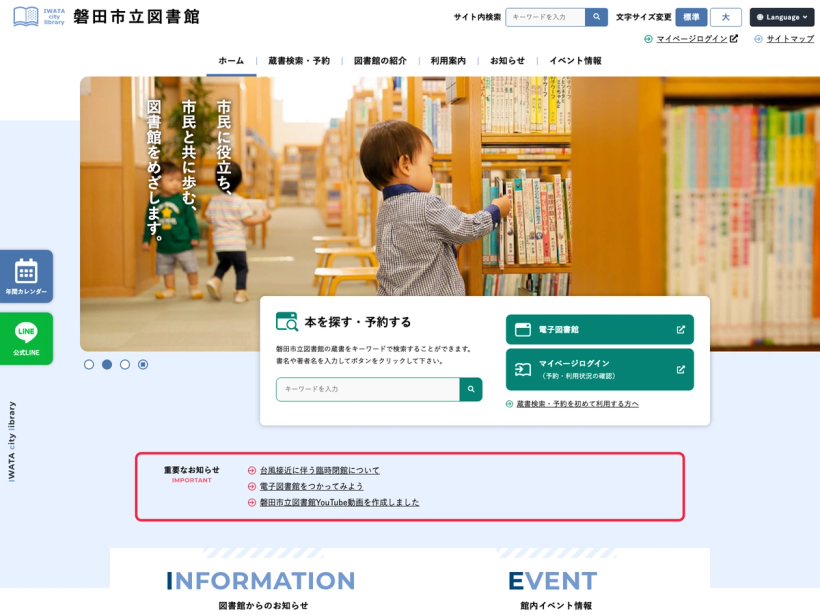
Task: Open the 年間カレンダー calendar side button
Action: (26, 276)
